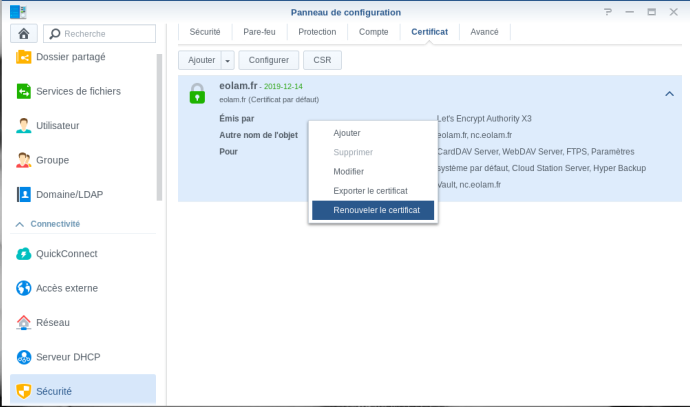This screenshot has width=690, height=407.
Task: Open QuickConnect cloud icon
Action: pyautogui.click(x=24, y=254)
